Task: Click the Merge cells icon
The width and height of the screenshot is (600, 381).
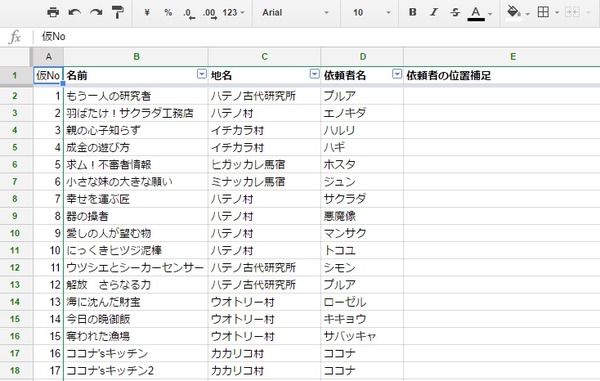Action: click(x=572, y=12)
